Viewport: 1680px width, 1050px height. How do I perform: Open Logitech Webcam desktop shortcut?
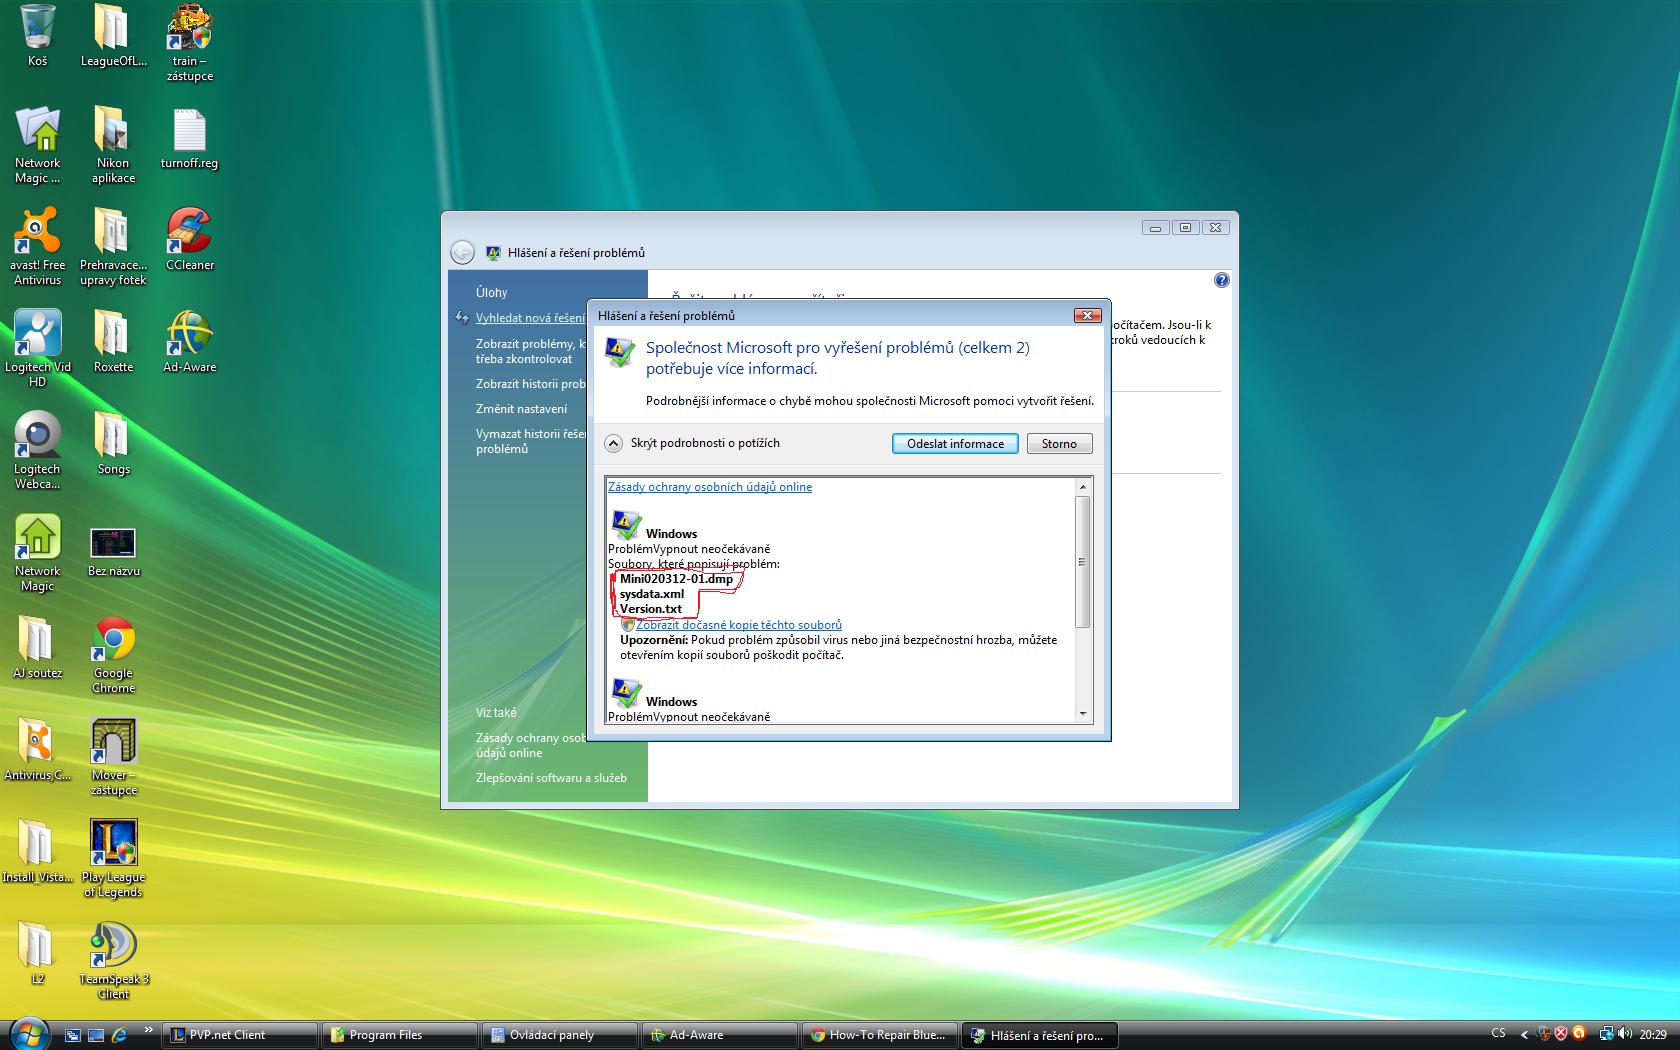37,436
